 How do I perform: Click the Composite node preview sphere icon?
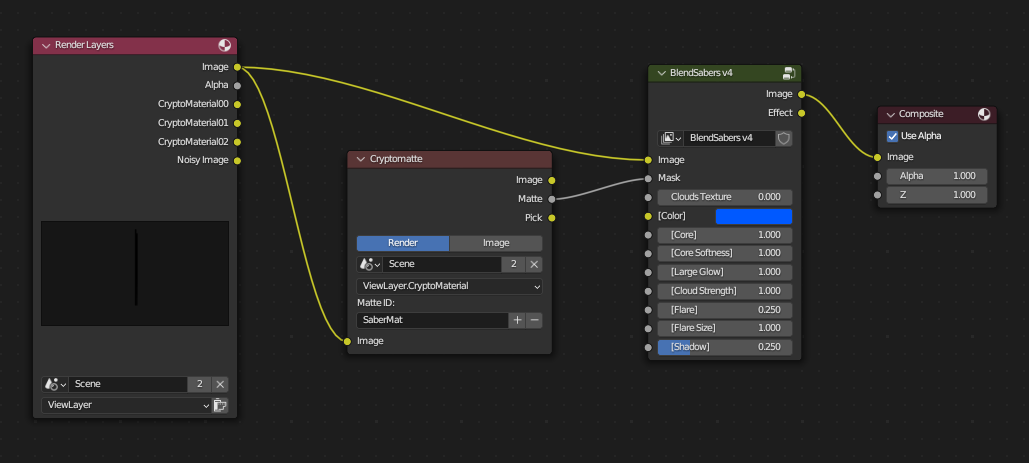coord(984,114)
